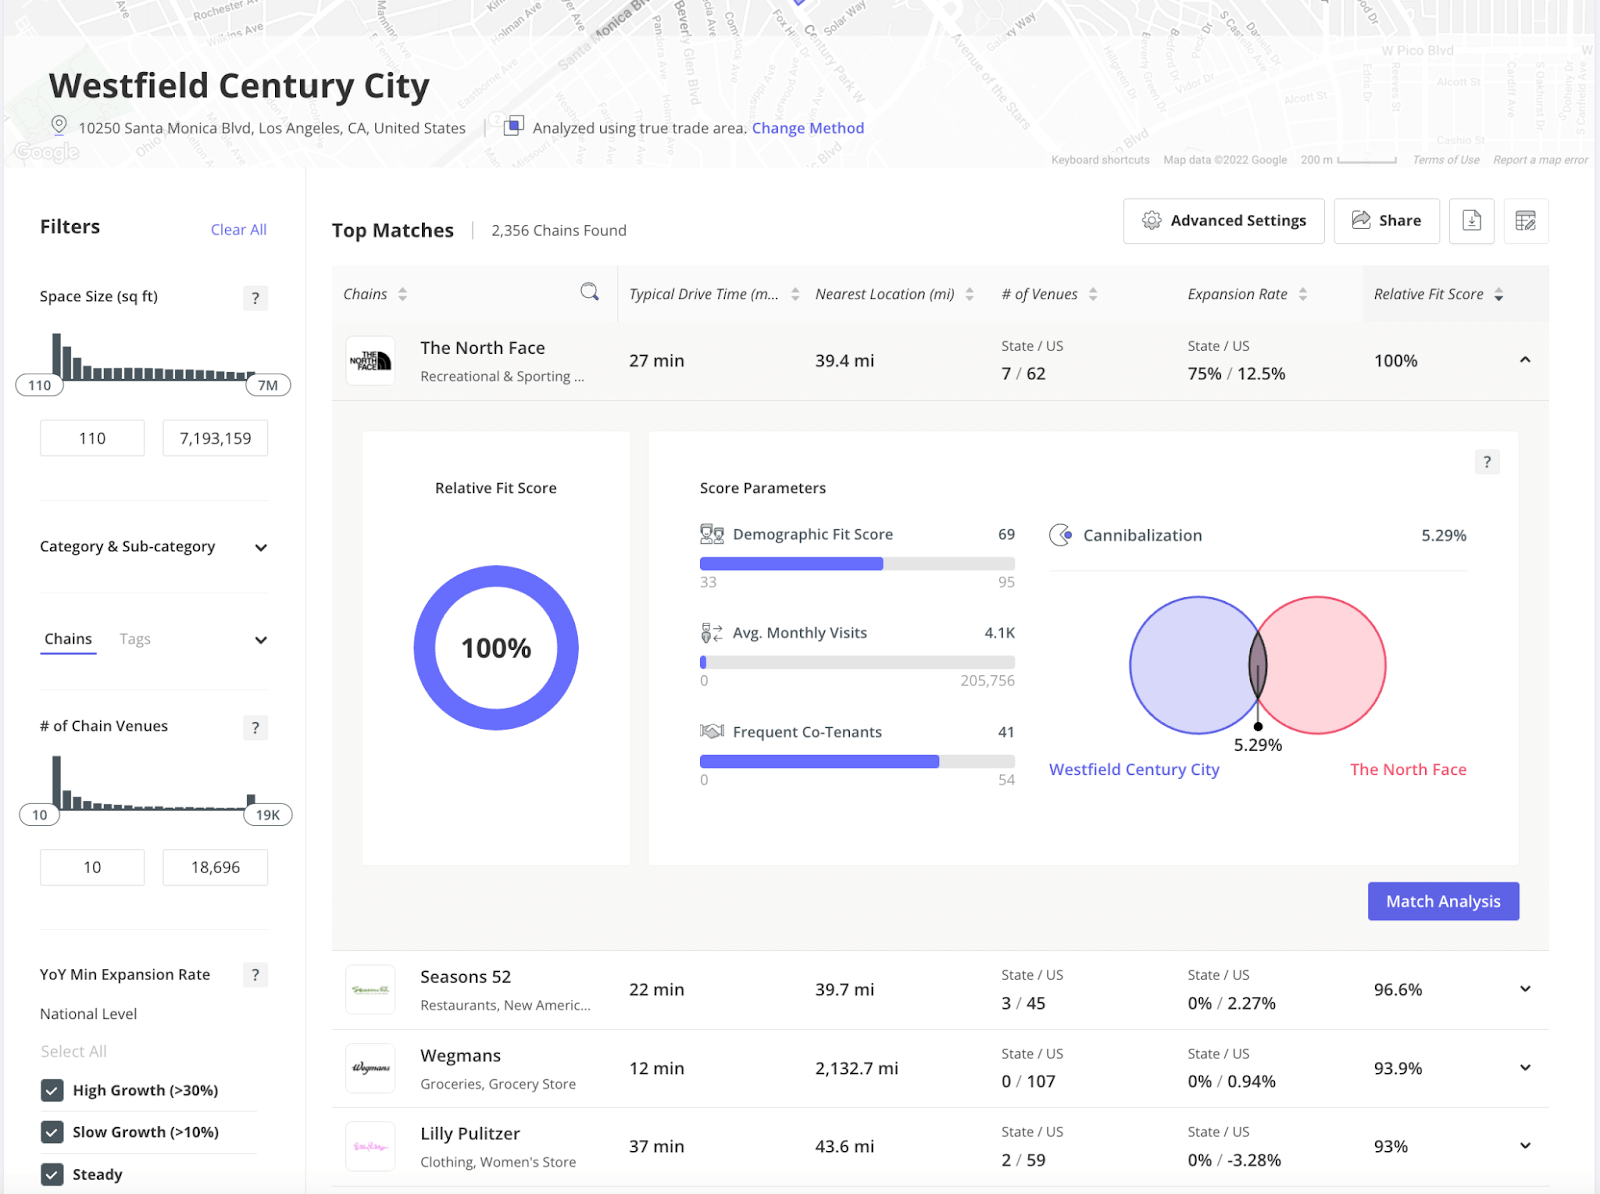
Task: Click the map Terms of Use link
Action: (1445, 160)
